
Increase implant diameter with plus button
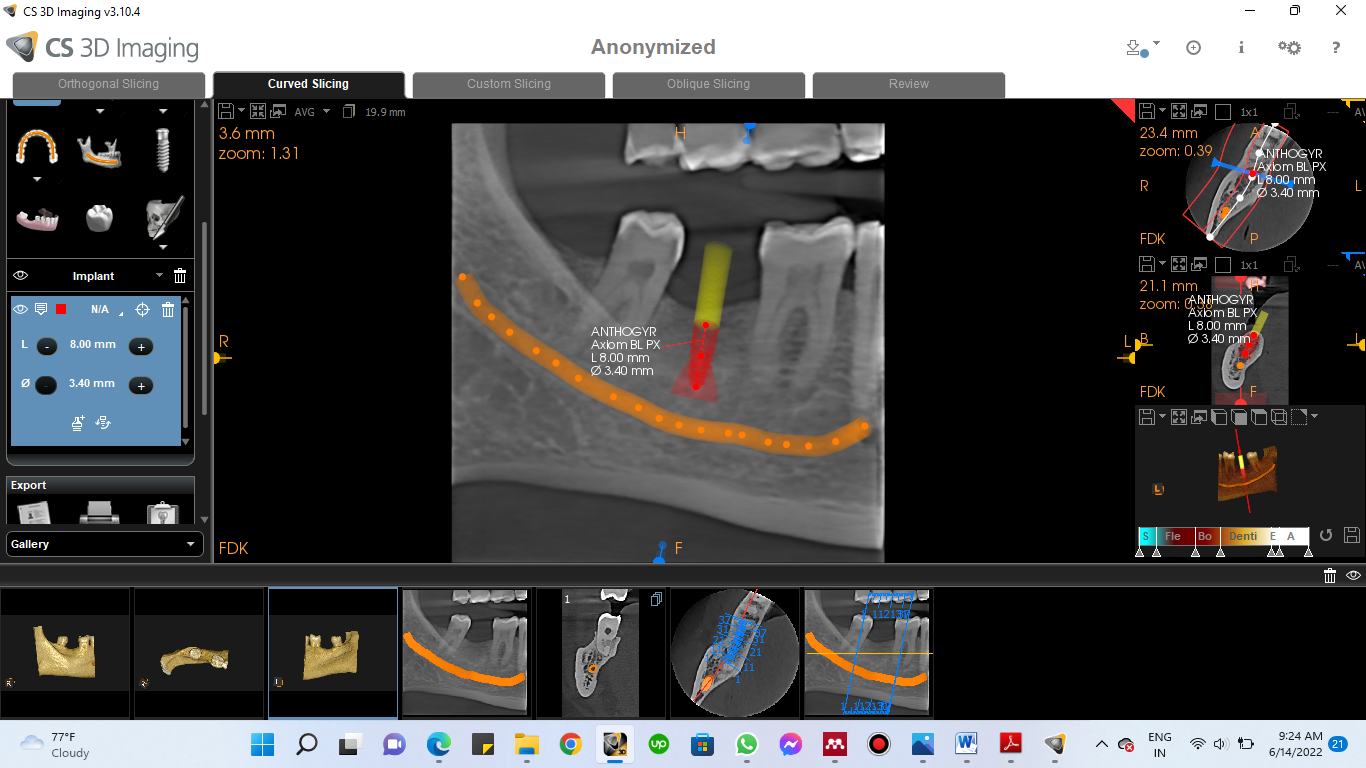(141, 385)
